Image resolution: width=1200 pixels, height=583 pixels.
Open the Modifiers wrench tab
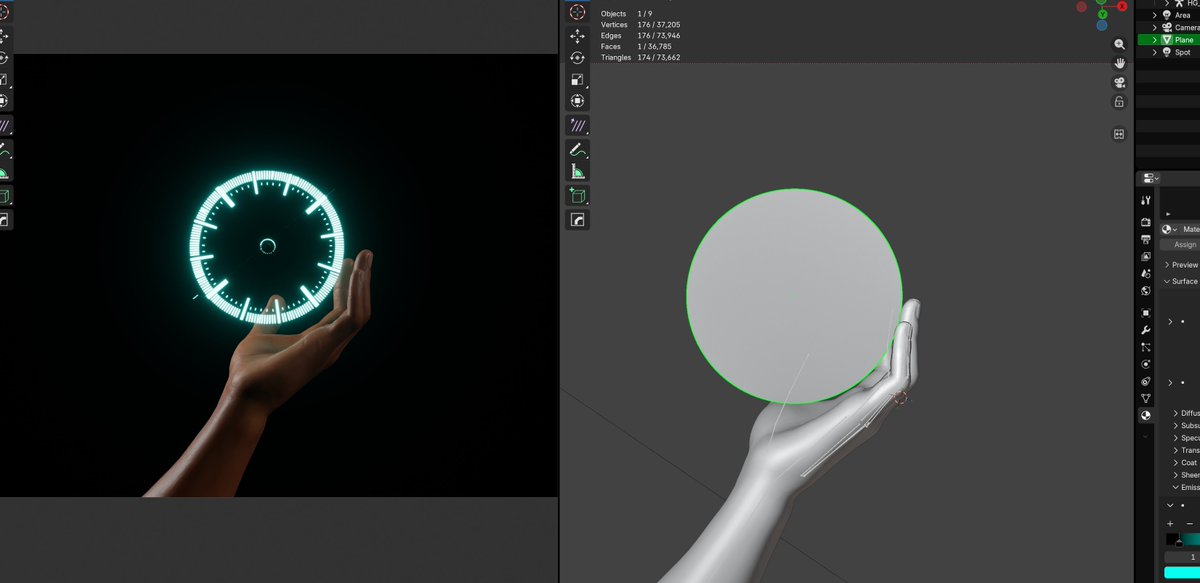pyautogui.click(x=1146, y=330)
